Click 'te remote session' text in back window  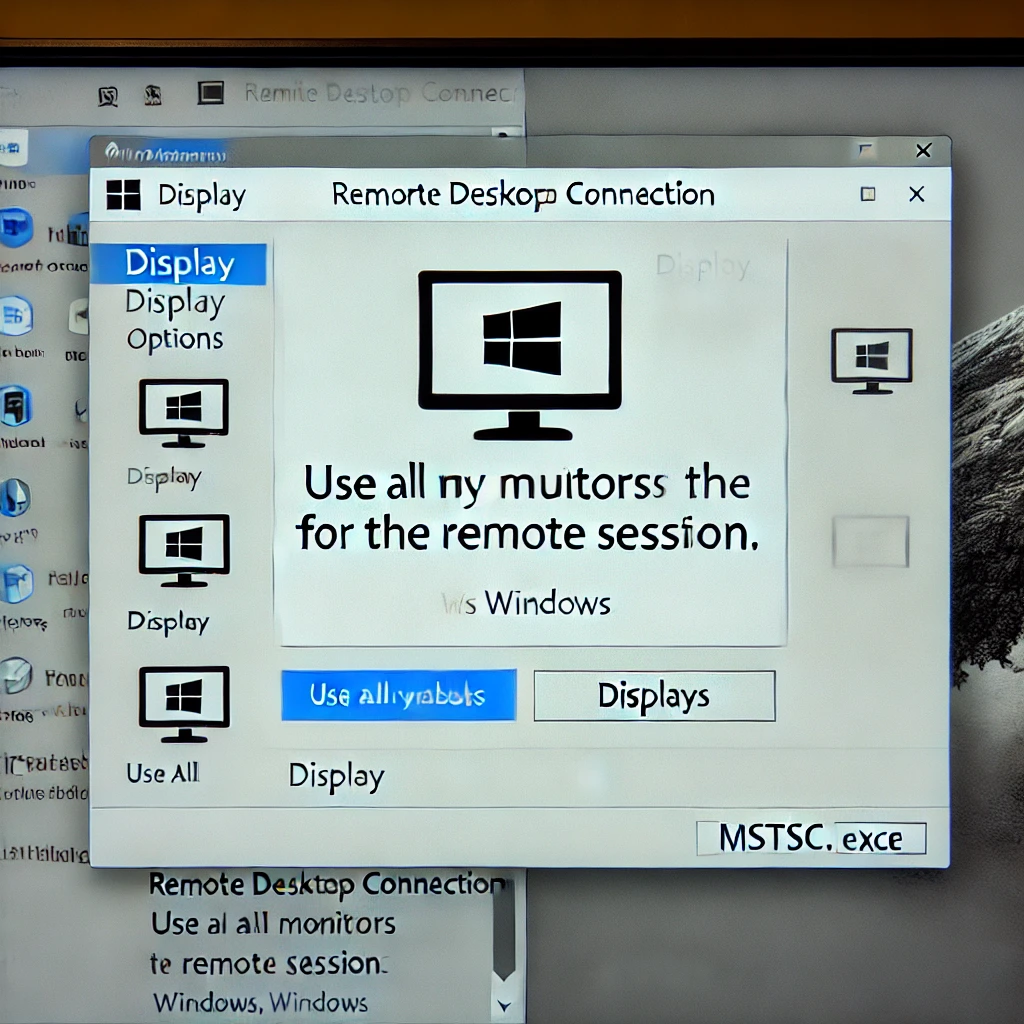click(x=269, y=964)
